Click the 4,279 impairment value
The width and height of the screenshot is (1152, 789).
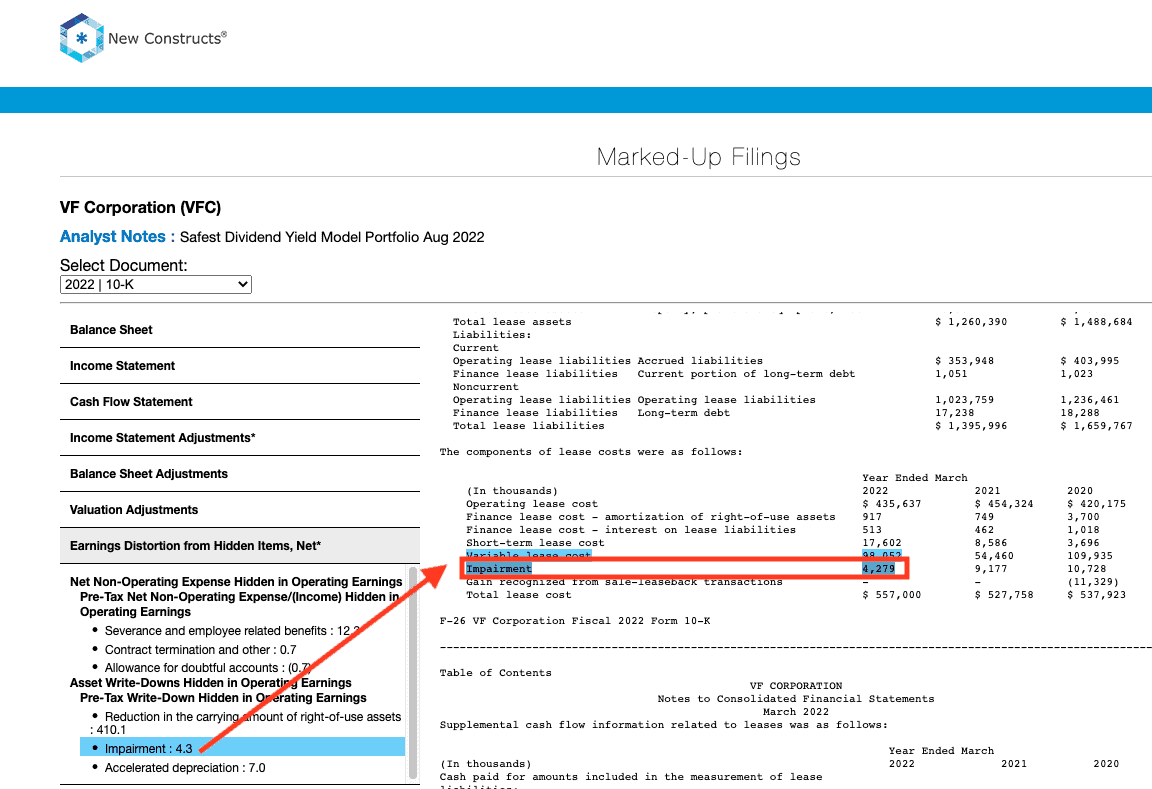tap(879, 569)
